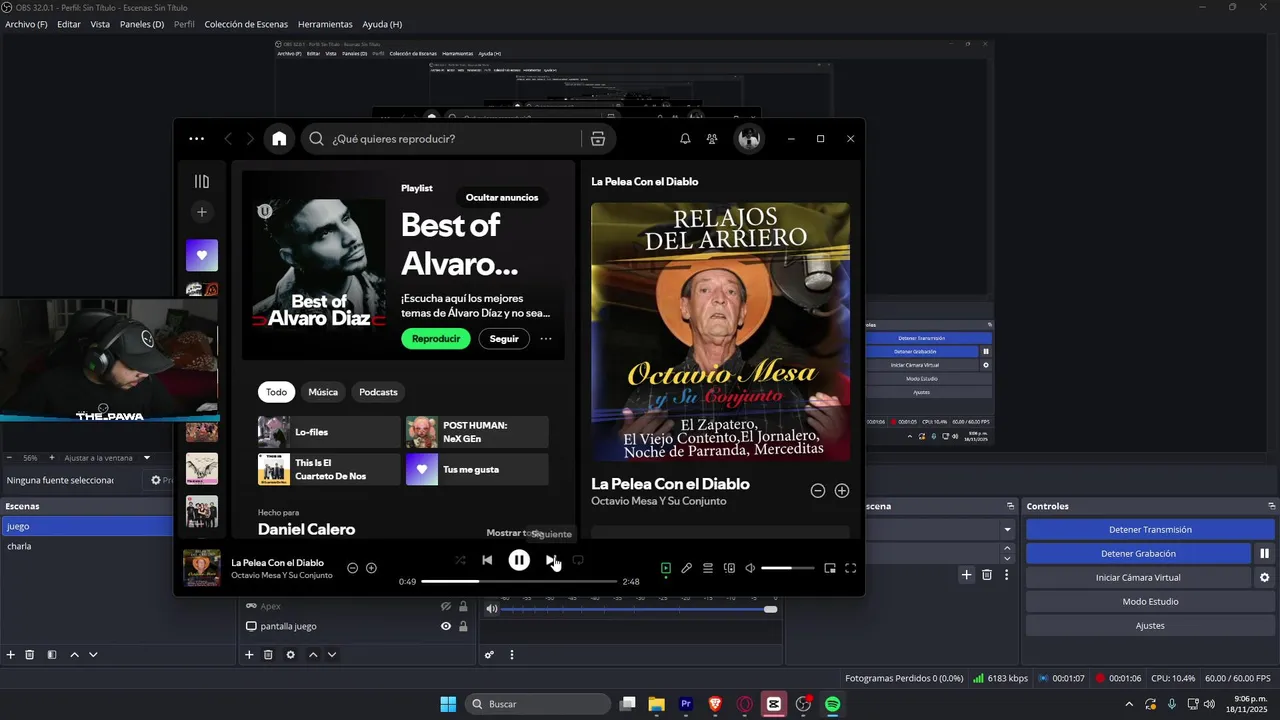Image resolution: width=1280 pixels, height=720 pixels.
Task: Skip to next Spotify track
Action: (551, 560)
